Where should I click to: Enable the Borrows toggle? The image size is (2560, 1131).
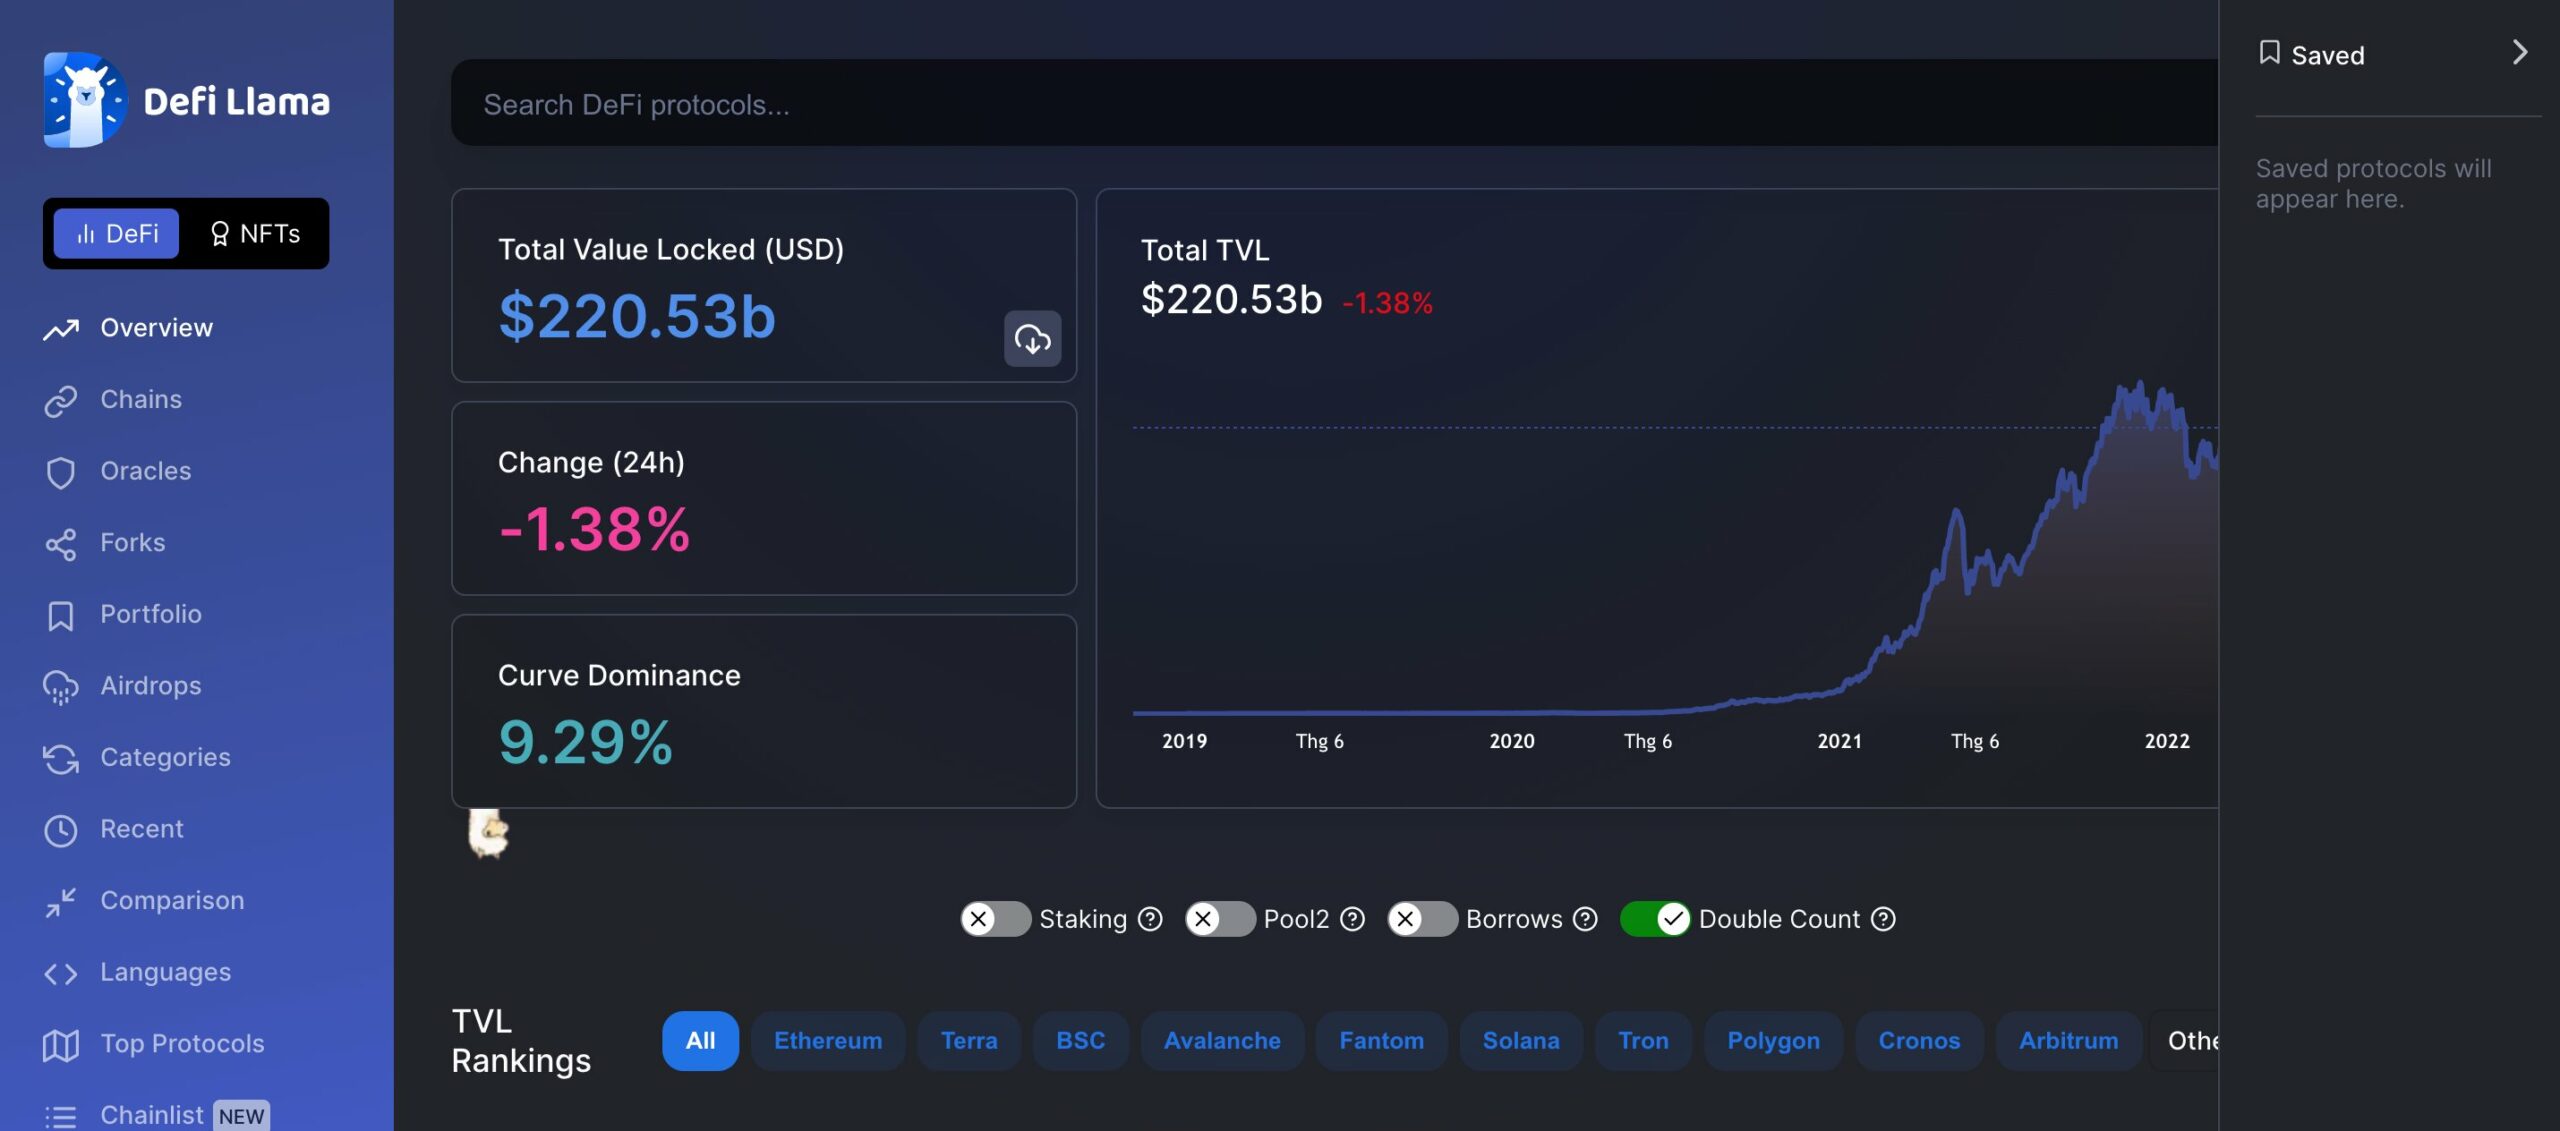point(1422,918)
